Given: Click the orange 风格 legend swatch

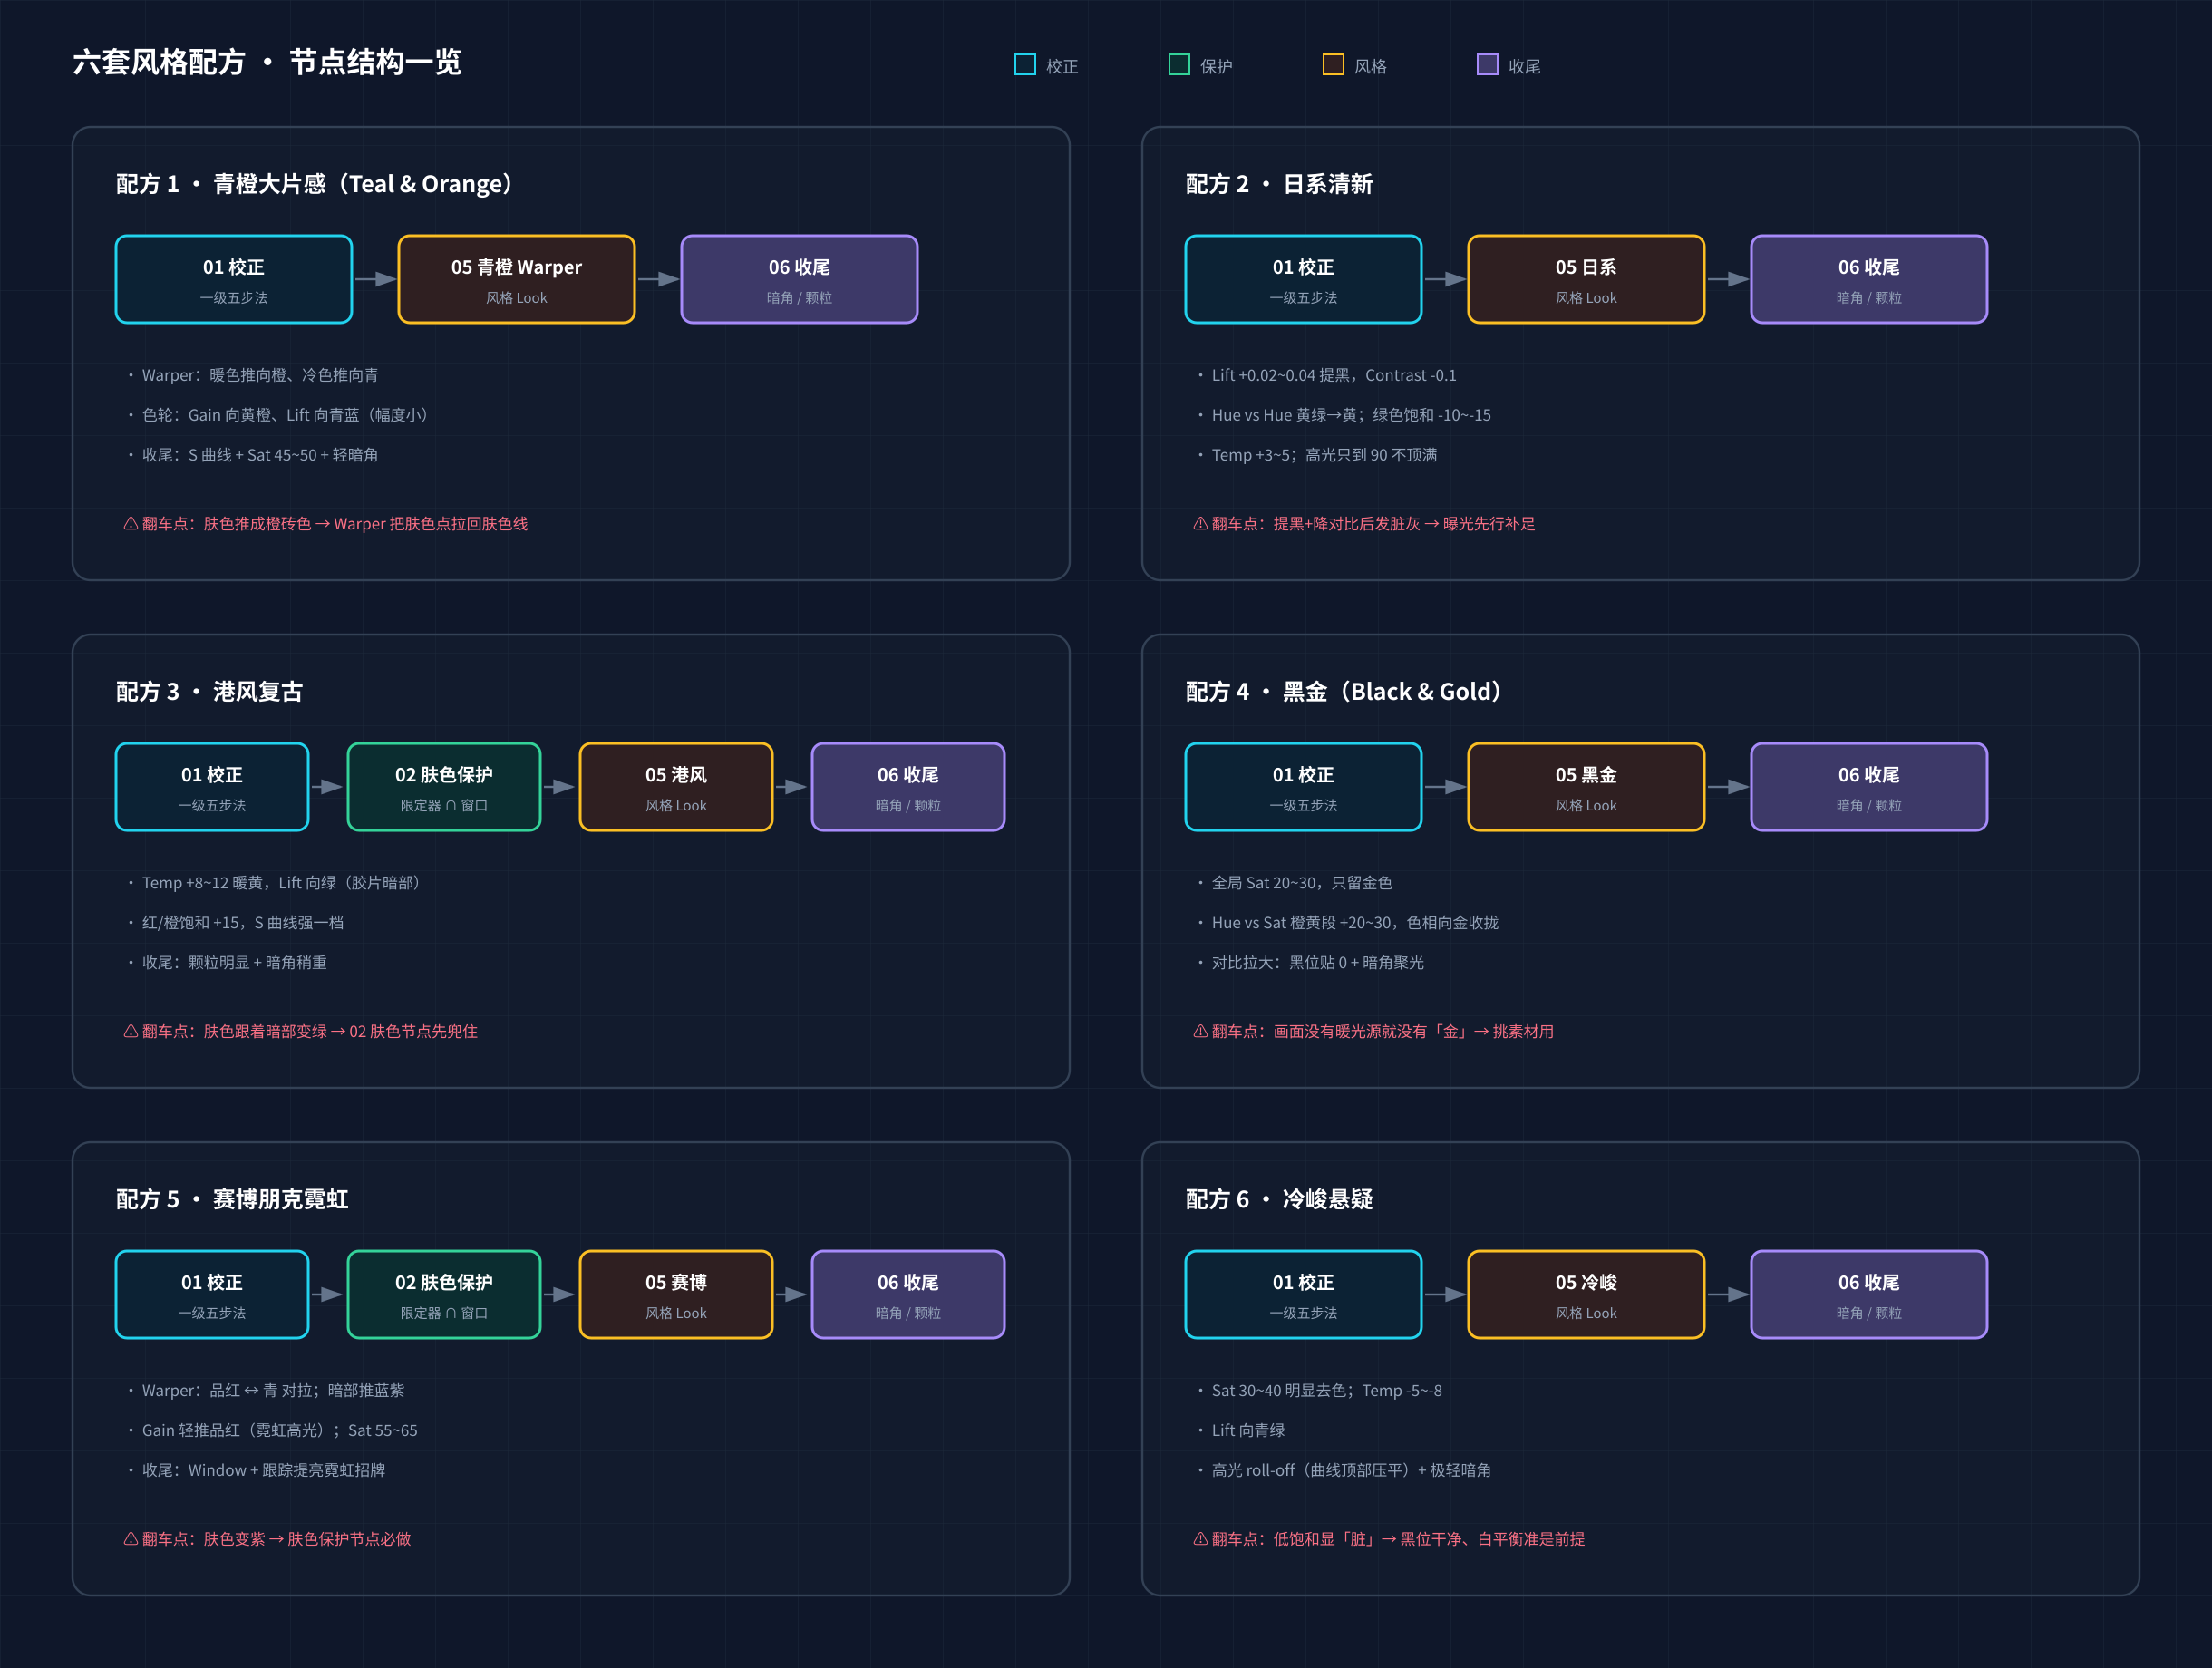Looking at the screenshot, I should coord(1333,65).
